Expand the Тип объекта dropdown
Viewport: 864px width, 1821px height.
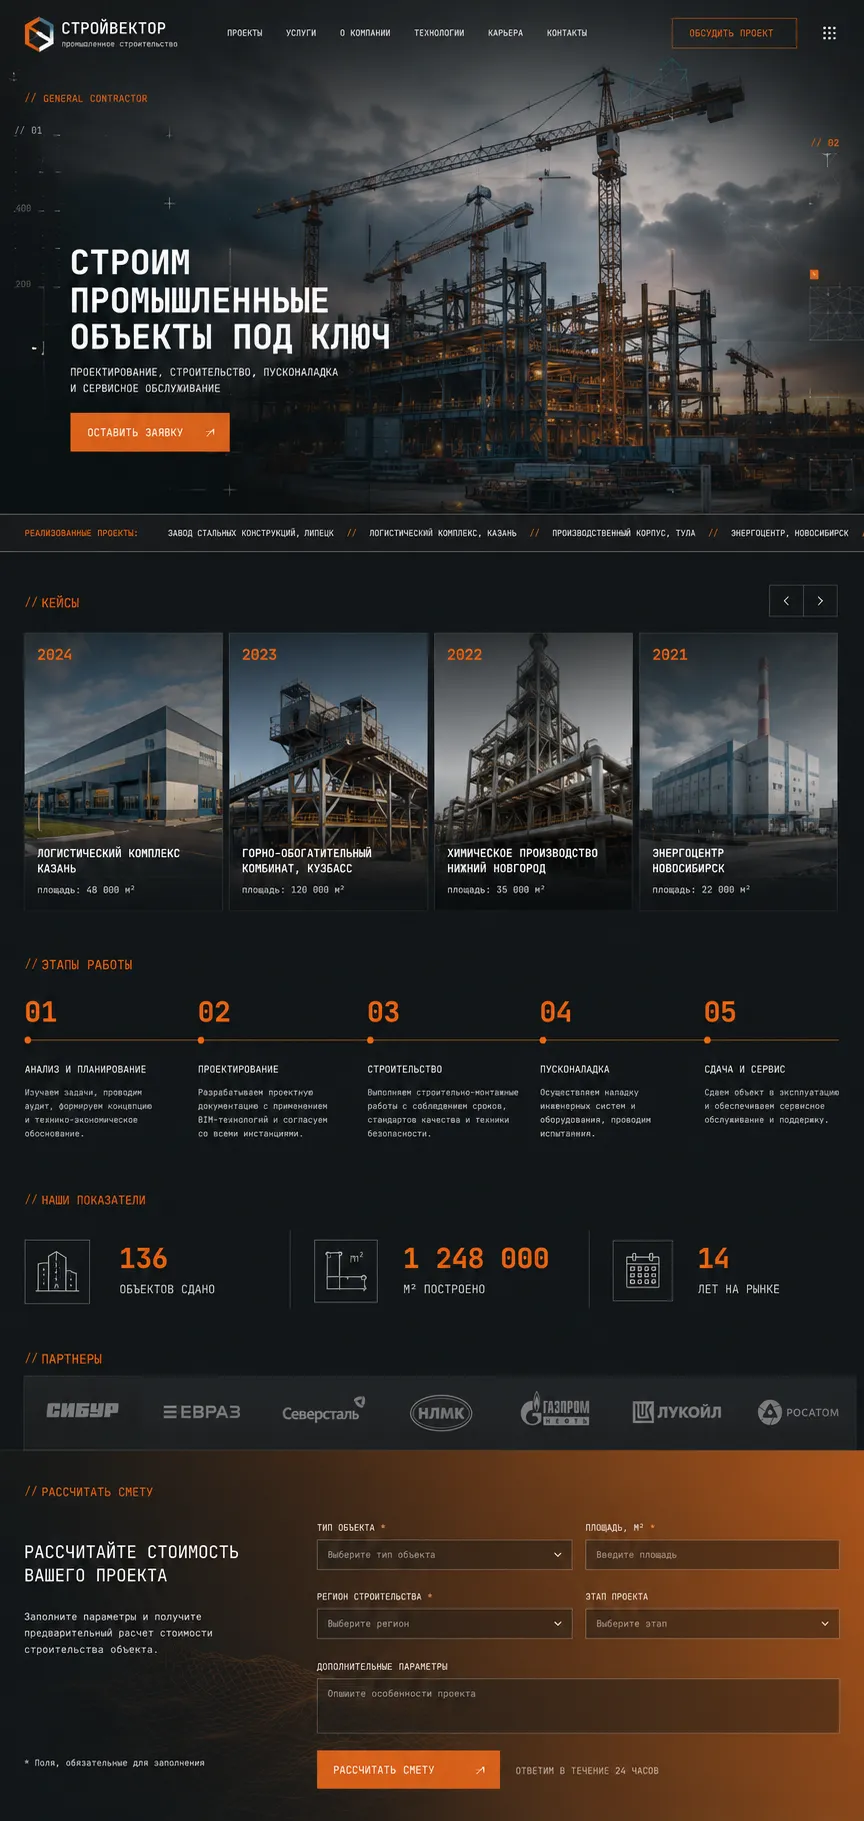444,1554
